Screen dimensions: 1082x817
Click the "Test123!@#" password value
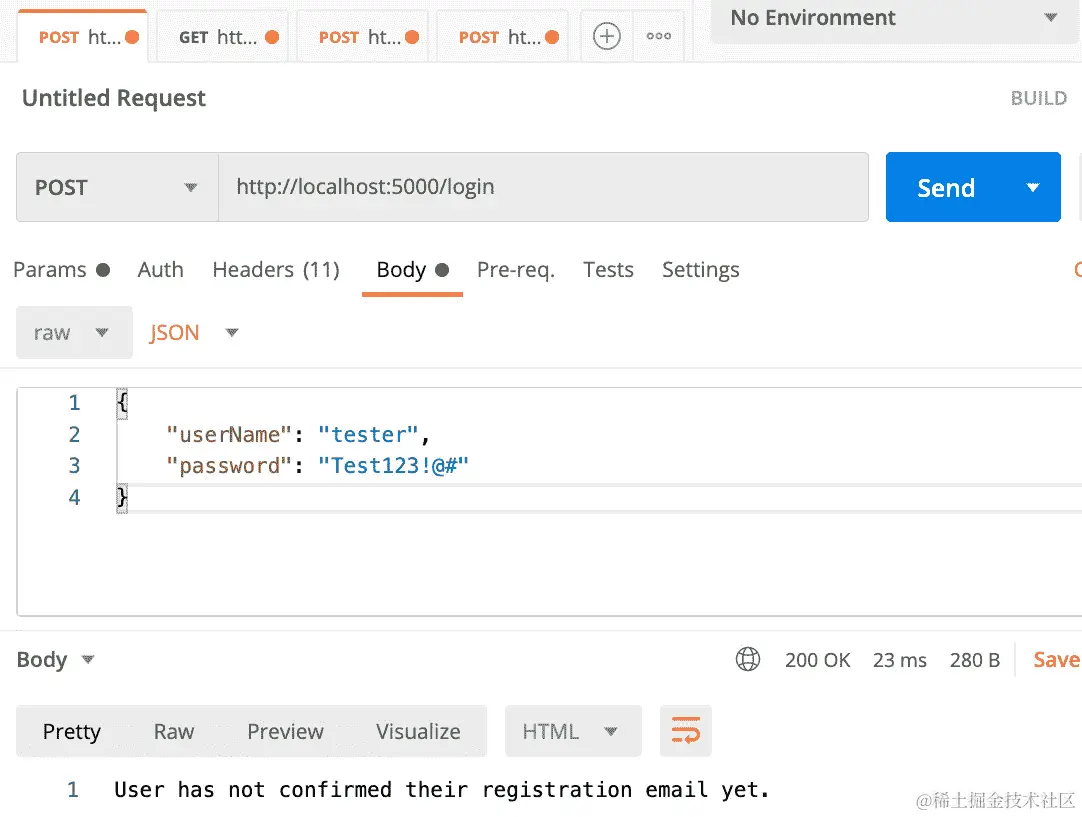[393, 466]
